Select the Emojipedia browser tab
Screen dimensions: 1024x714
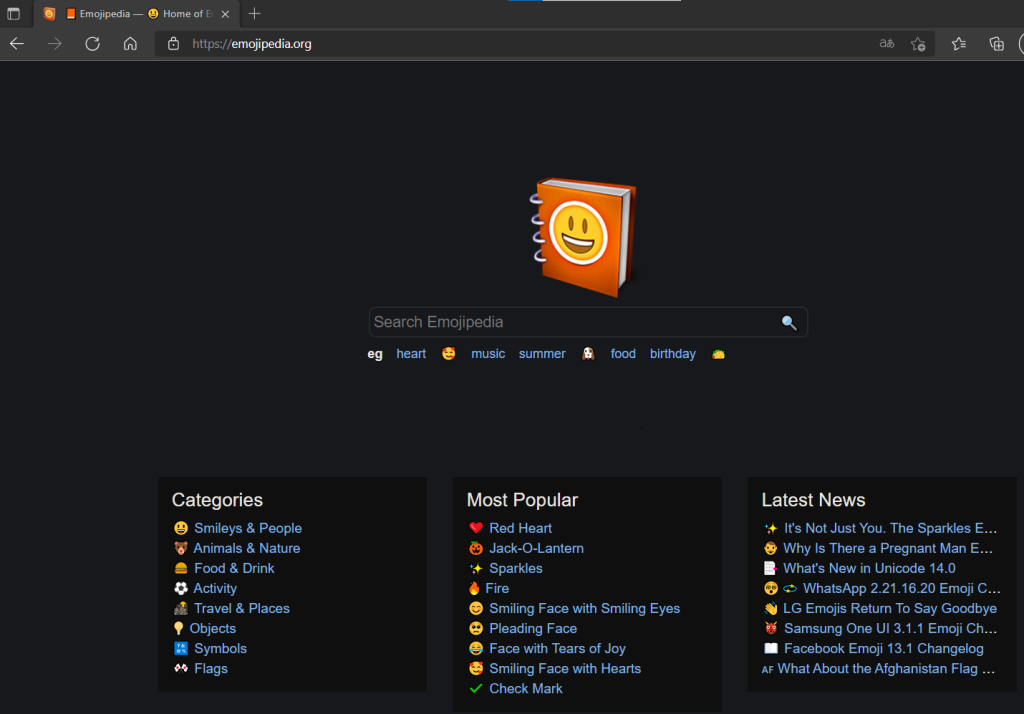pos(138,14)
